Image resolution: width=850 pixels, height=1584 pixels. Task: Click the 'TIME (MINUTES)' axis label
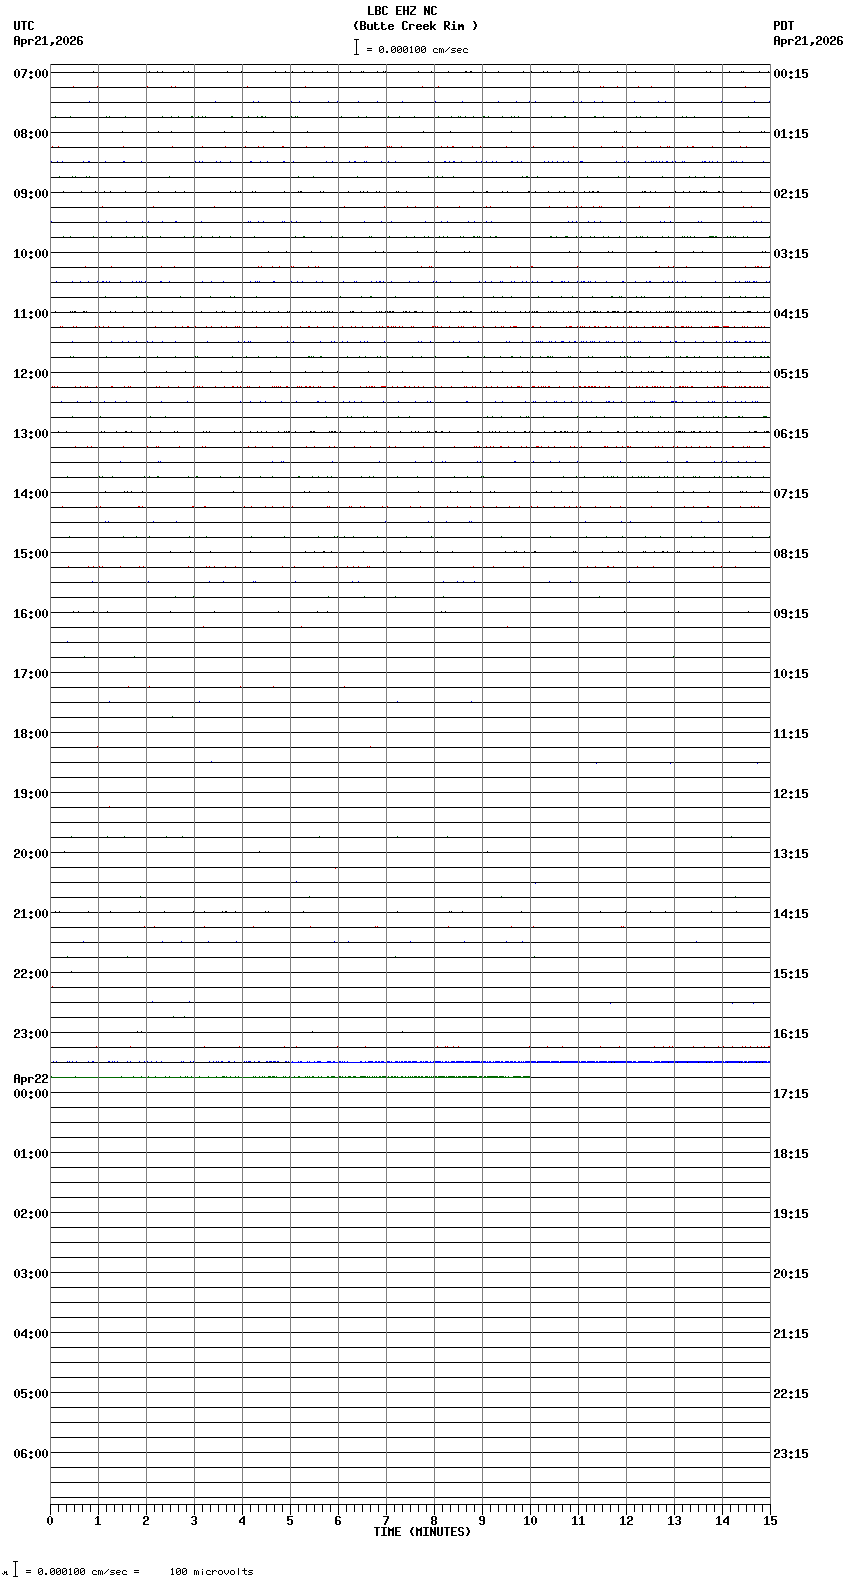[422, 1532]
